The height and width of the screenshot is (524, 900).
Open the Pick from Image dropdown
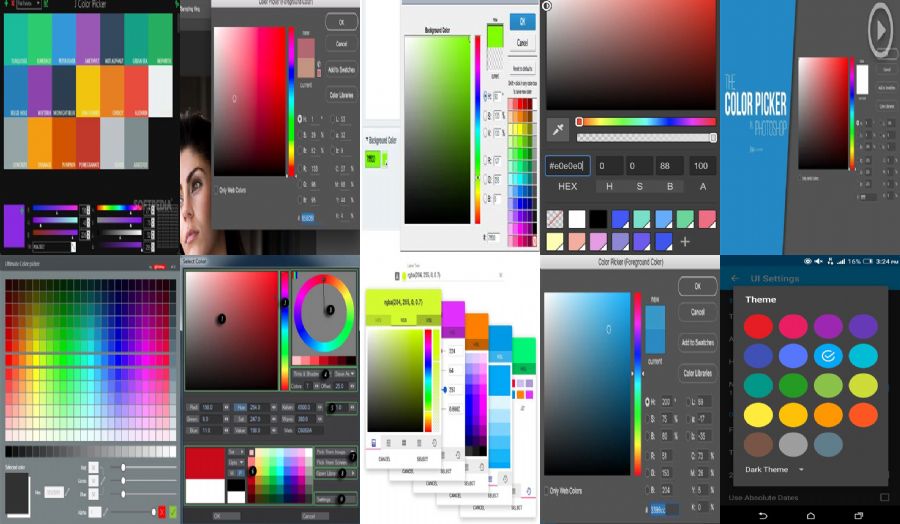point(352,452)
